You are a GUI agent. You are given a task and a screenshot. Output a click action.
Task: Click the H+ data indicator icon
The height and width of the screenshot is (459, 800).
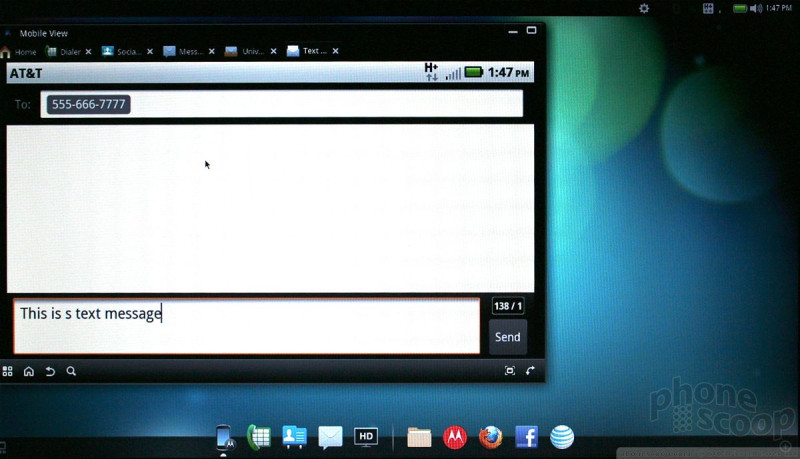431,72
